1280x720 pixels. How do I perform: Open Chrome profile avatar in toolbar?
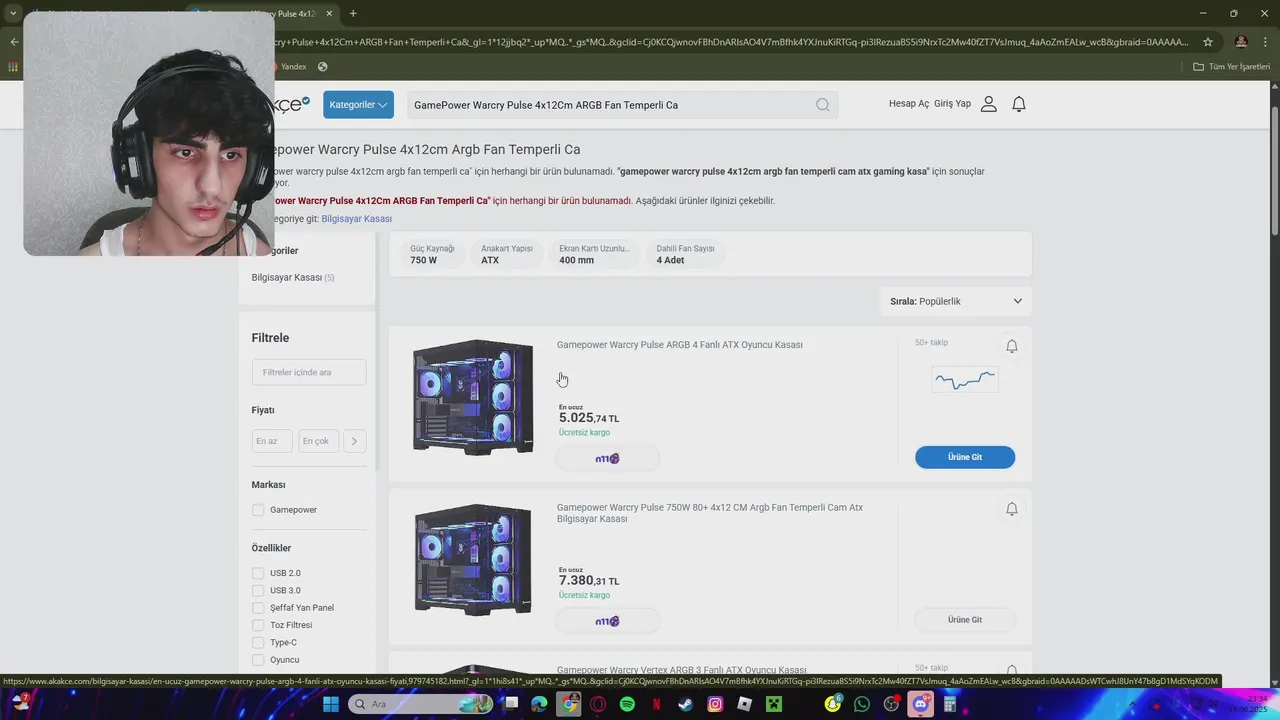[1241, 42]
